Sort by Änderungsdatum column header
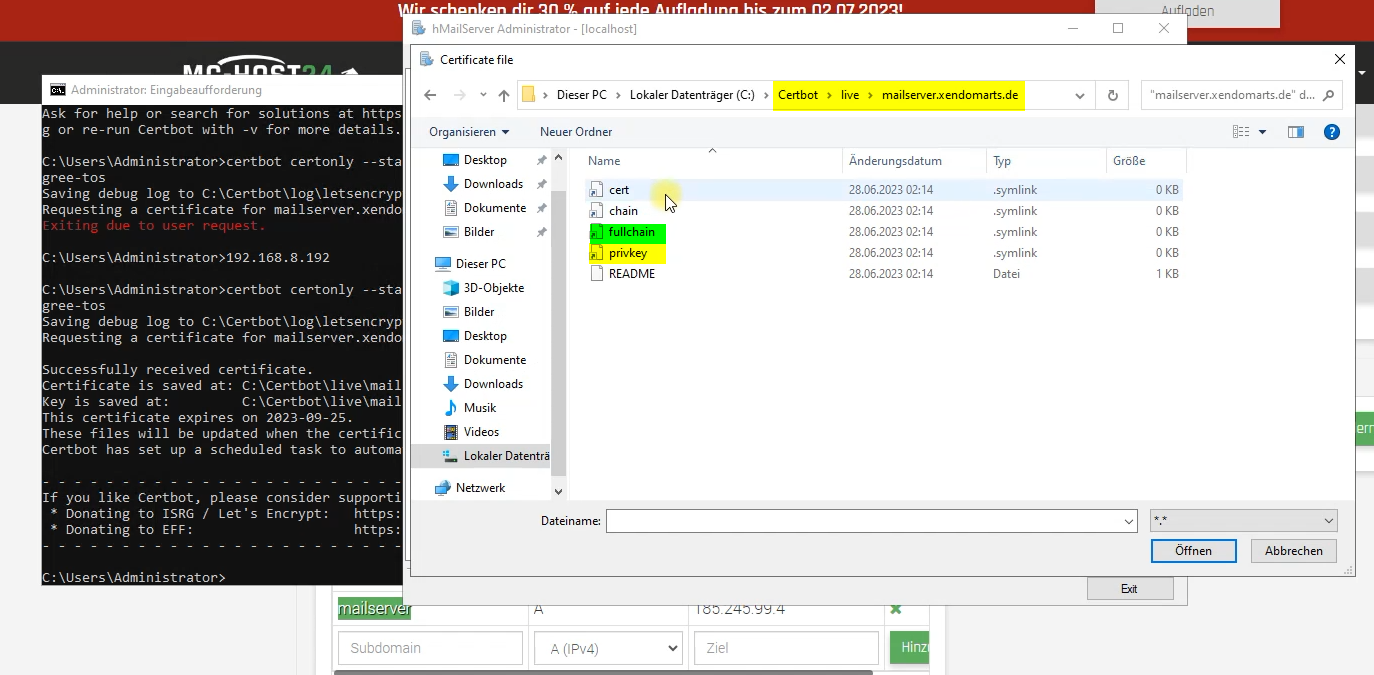The image size is (1374, 675). pyautogui.click(x=914, y=161)
